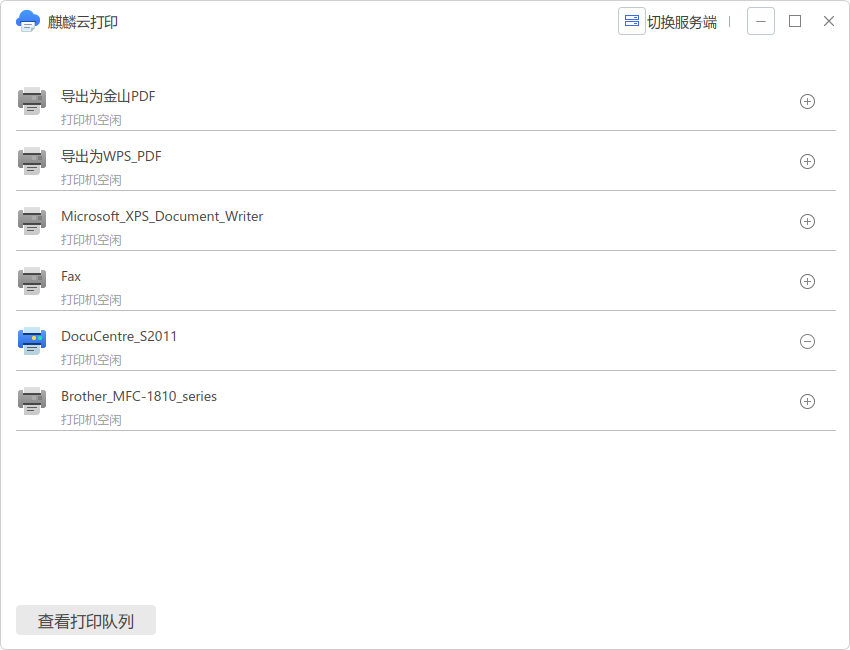Add the 导出为金山PDF printer with plus icon
The image size is (850, 650).
(807, 101)
